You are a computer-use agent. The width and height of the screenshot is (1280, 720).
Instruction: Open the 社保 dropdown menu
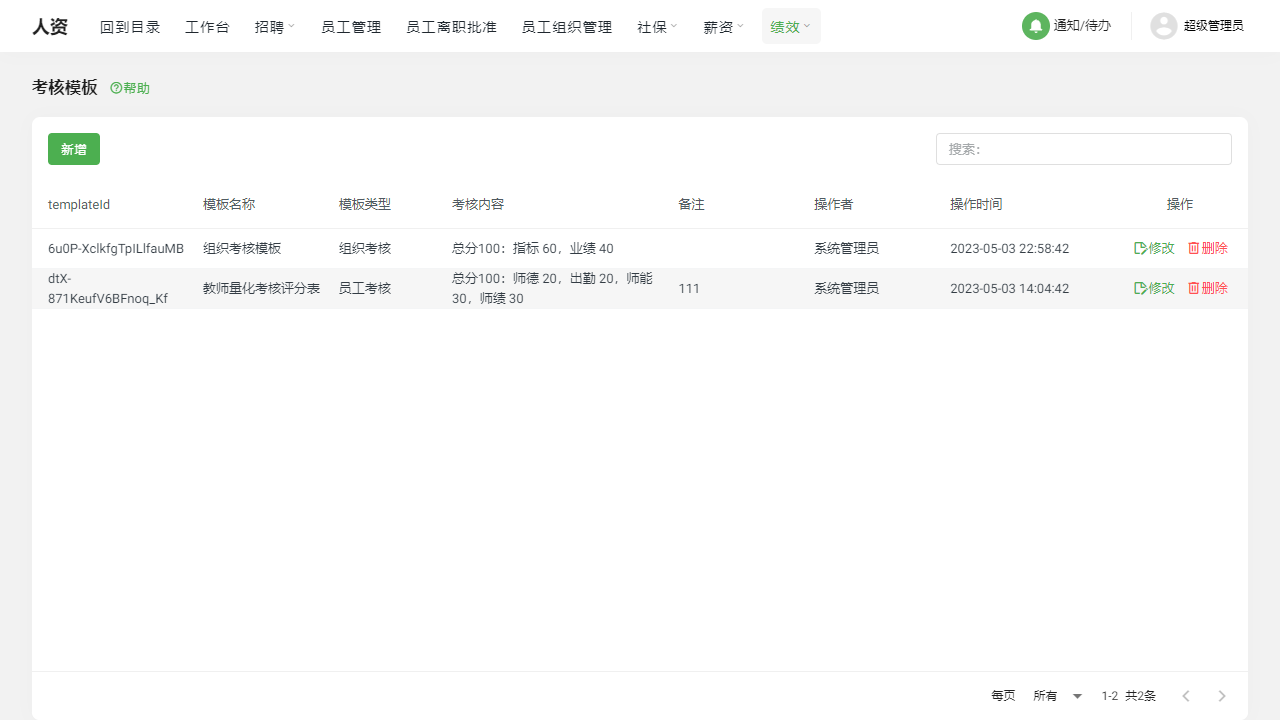point(656,26)
